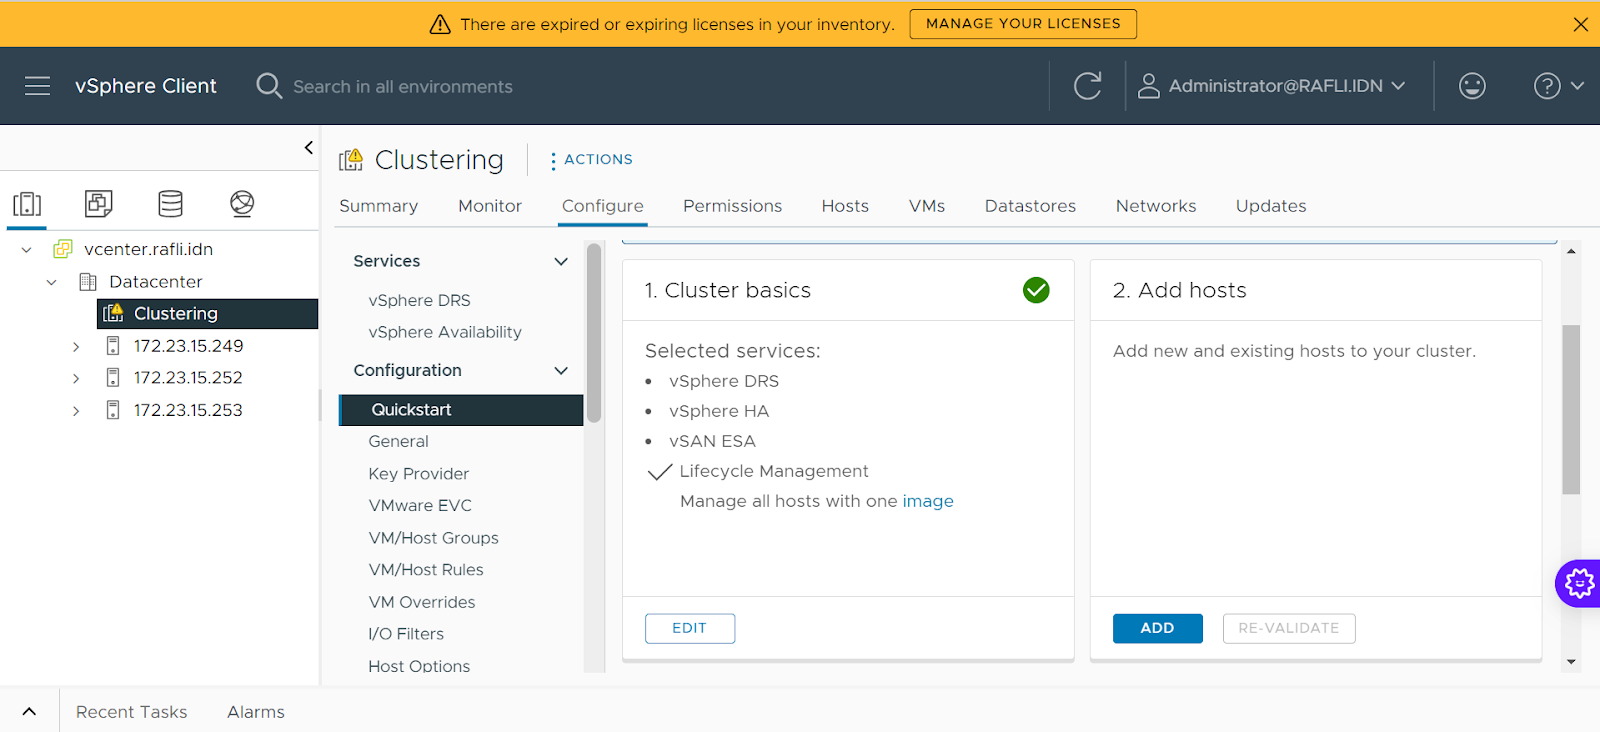
Task: Click the search magnifier icon
Action: (269, 86)
